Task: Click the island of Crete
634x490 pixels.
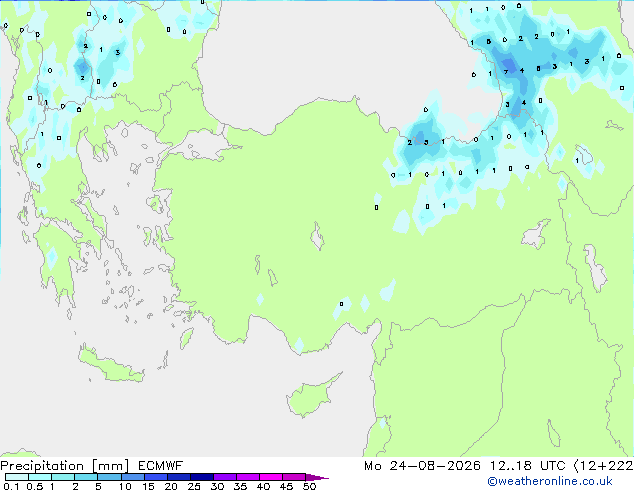Action: 111,365
